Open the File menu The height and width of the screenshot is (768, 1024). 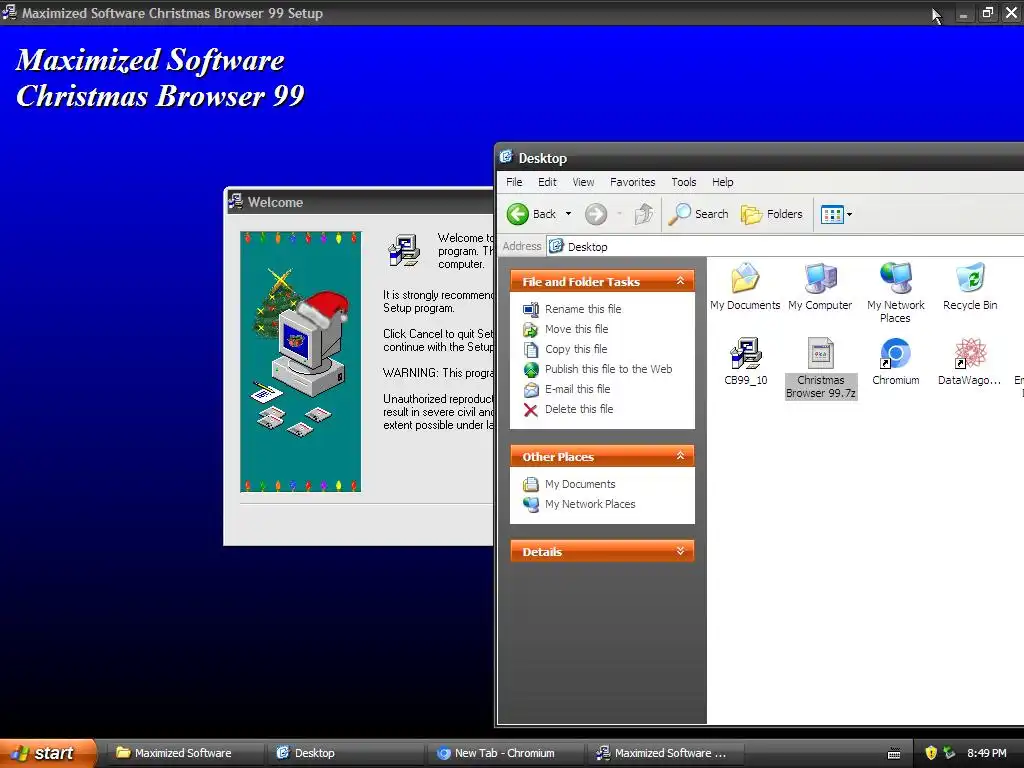514,182
